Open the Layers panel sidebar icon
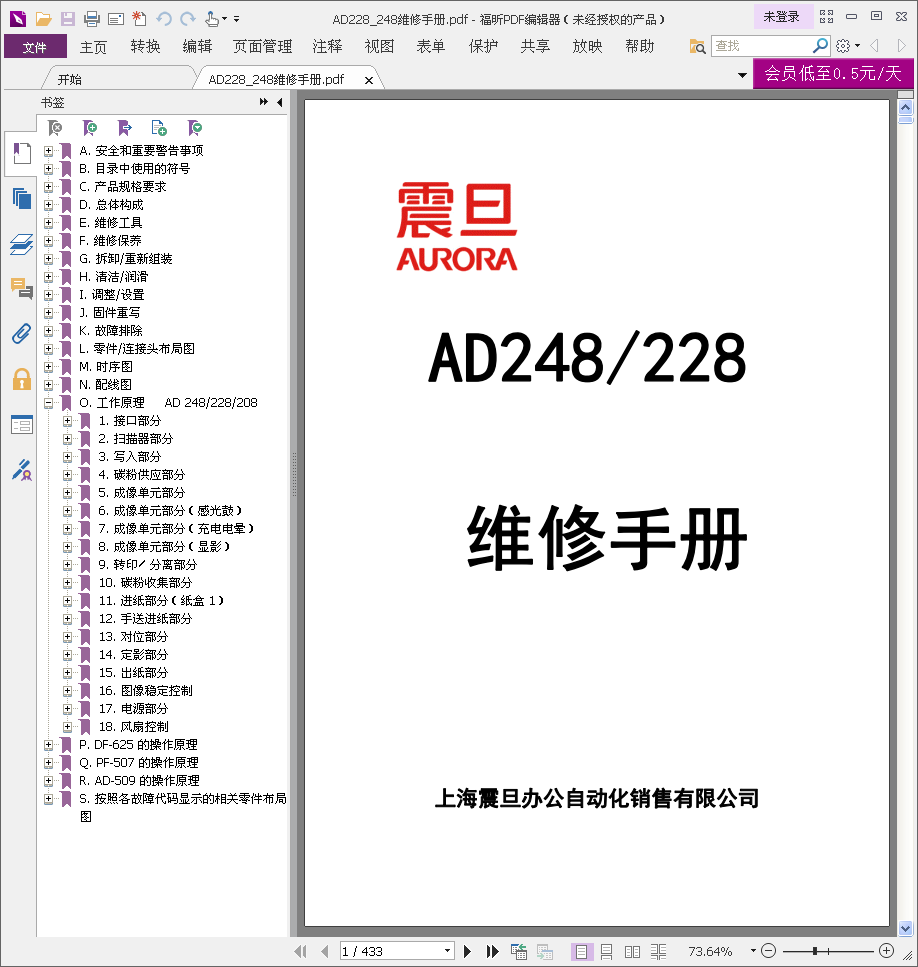 (x=22, y=244)
